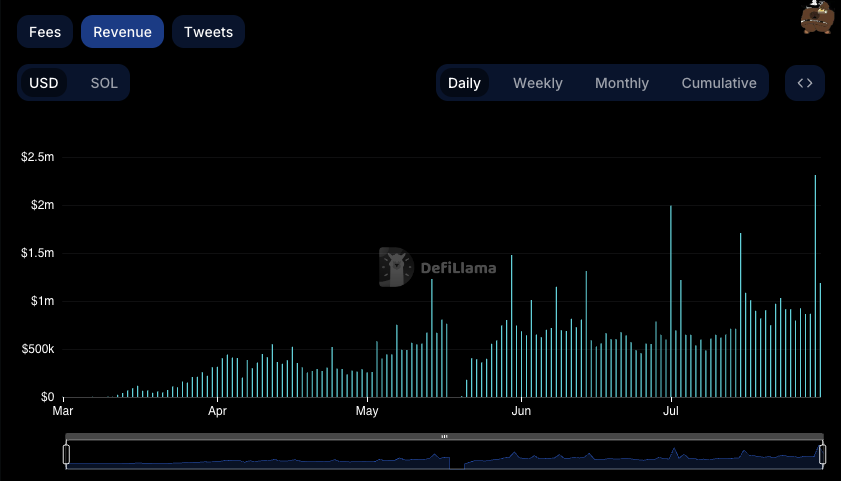Click the $1.5m axis label

(x=38, y=253)
